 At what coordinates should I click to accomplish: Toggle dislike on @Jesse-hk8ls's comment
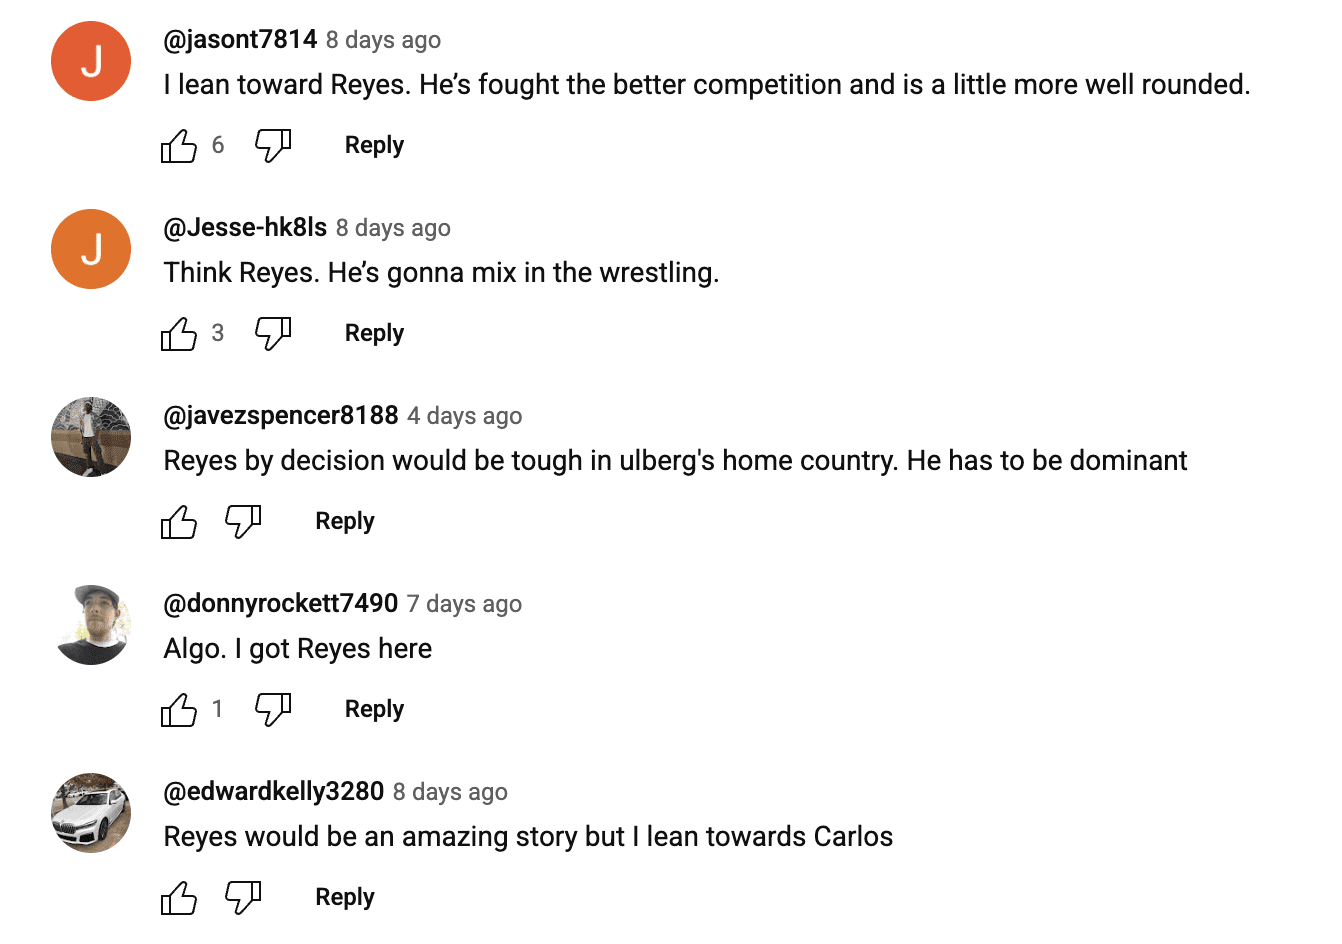pyautogui.click(x=271, y=333)
